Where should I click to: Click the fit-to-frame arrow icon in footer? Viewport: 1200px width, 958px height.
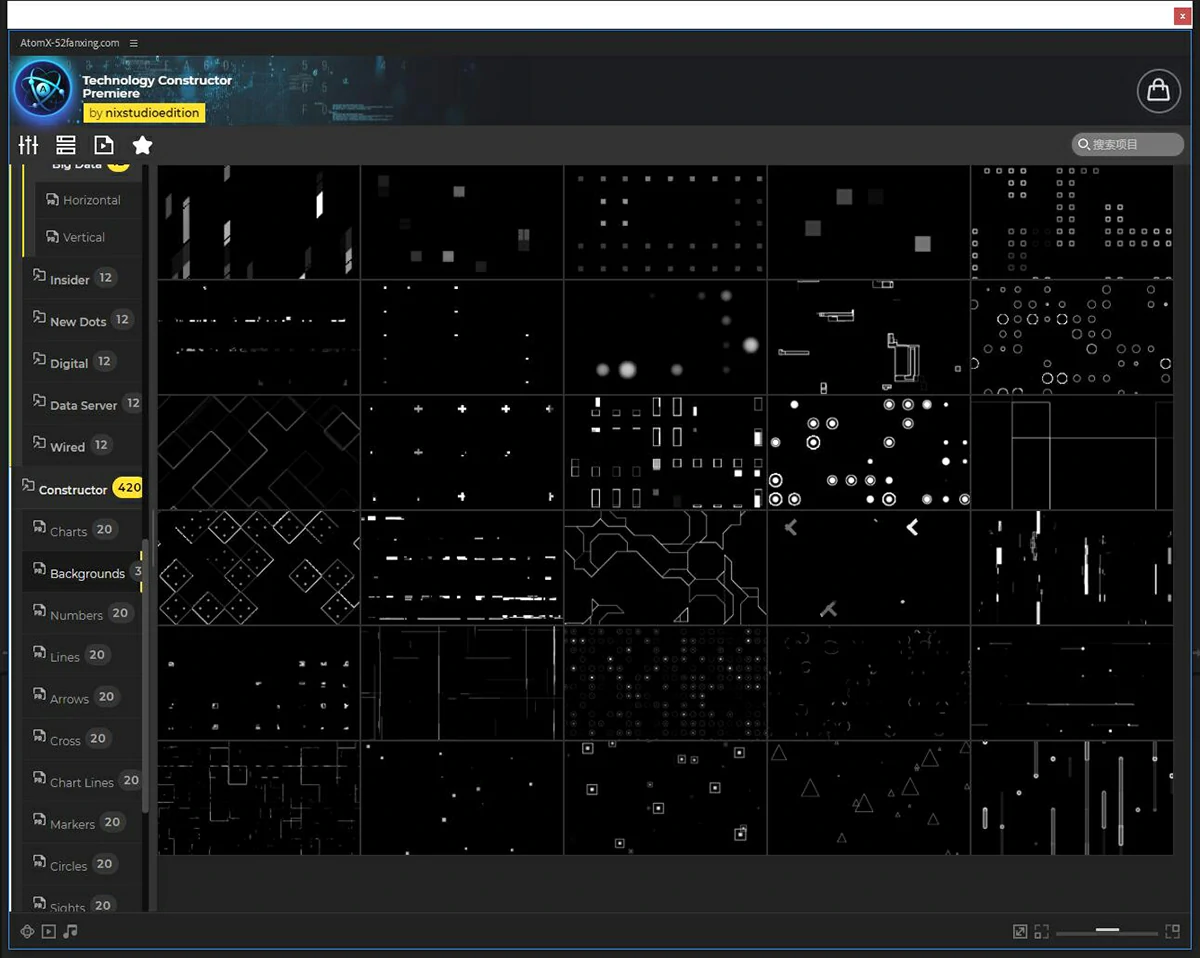(1020, 931)
